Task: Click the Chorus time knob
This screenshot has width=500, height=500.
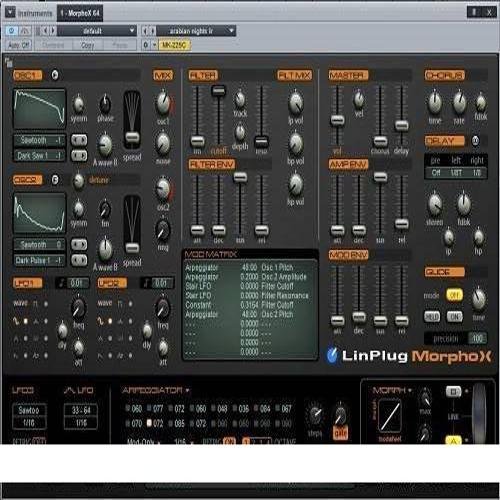Action: tap(435, 103)
